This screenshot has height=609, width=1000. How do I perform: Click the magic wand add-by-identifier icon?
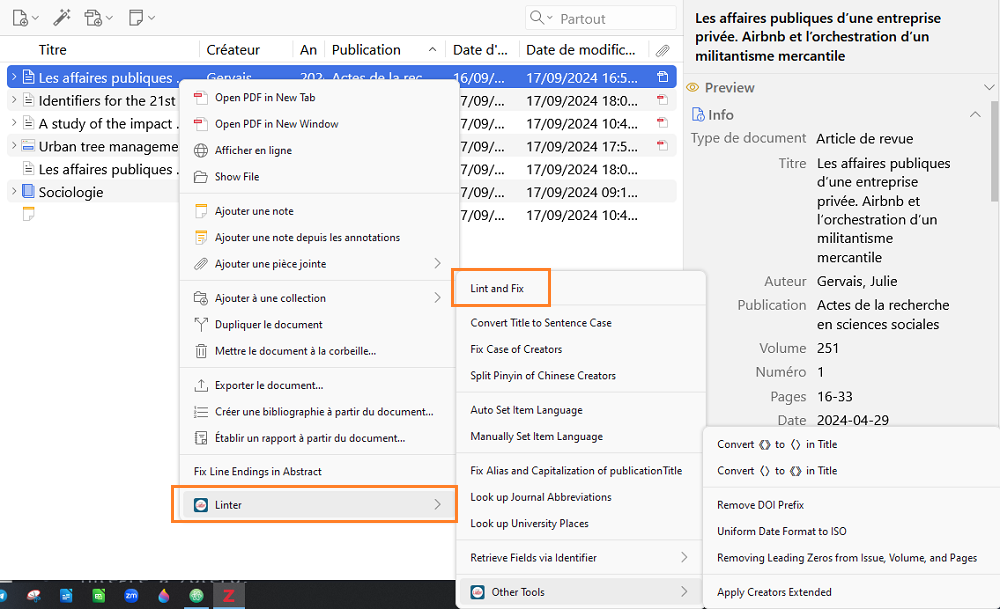pyautogui.click(x=62, y=18)
